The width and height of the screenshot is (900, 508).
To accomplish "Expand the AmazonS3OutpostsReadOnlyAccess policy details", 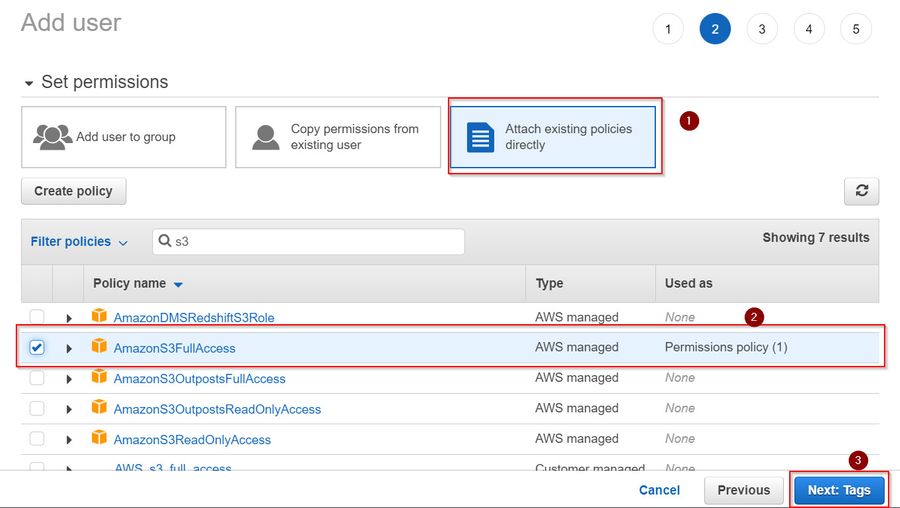I will [x=69, y=409].
